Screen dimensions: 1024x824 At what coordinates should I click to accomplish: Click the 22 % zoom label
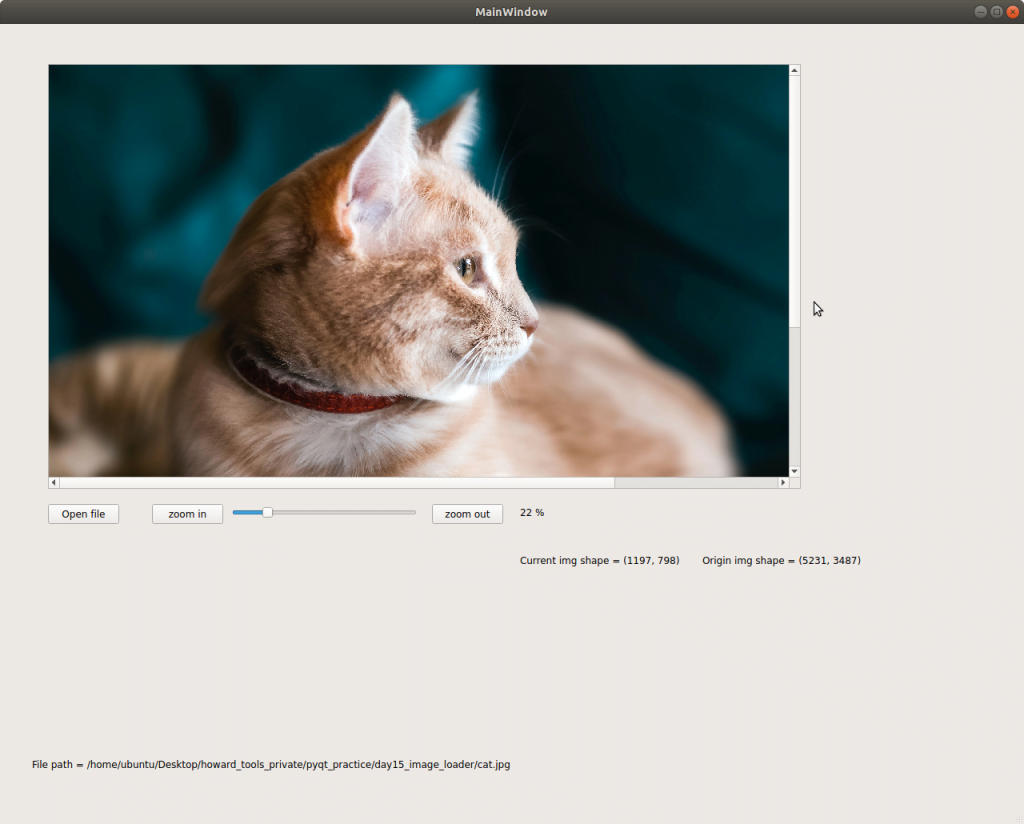point(532,513)
